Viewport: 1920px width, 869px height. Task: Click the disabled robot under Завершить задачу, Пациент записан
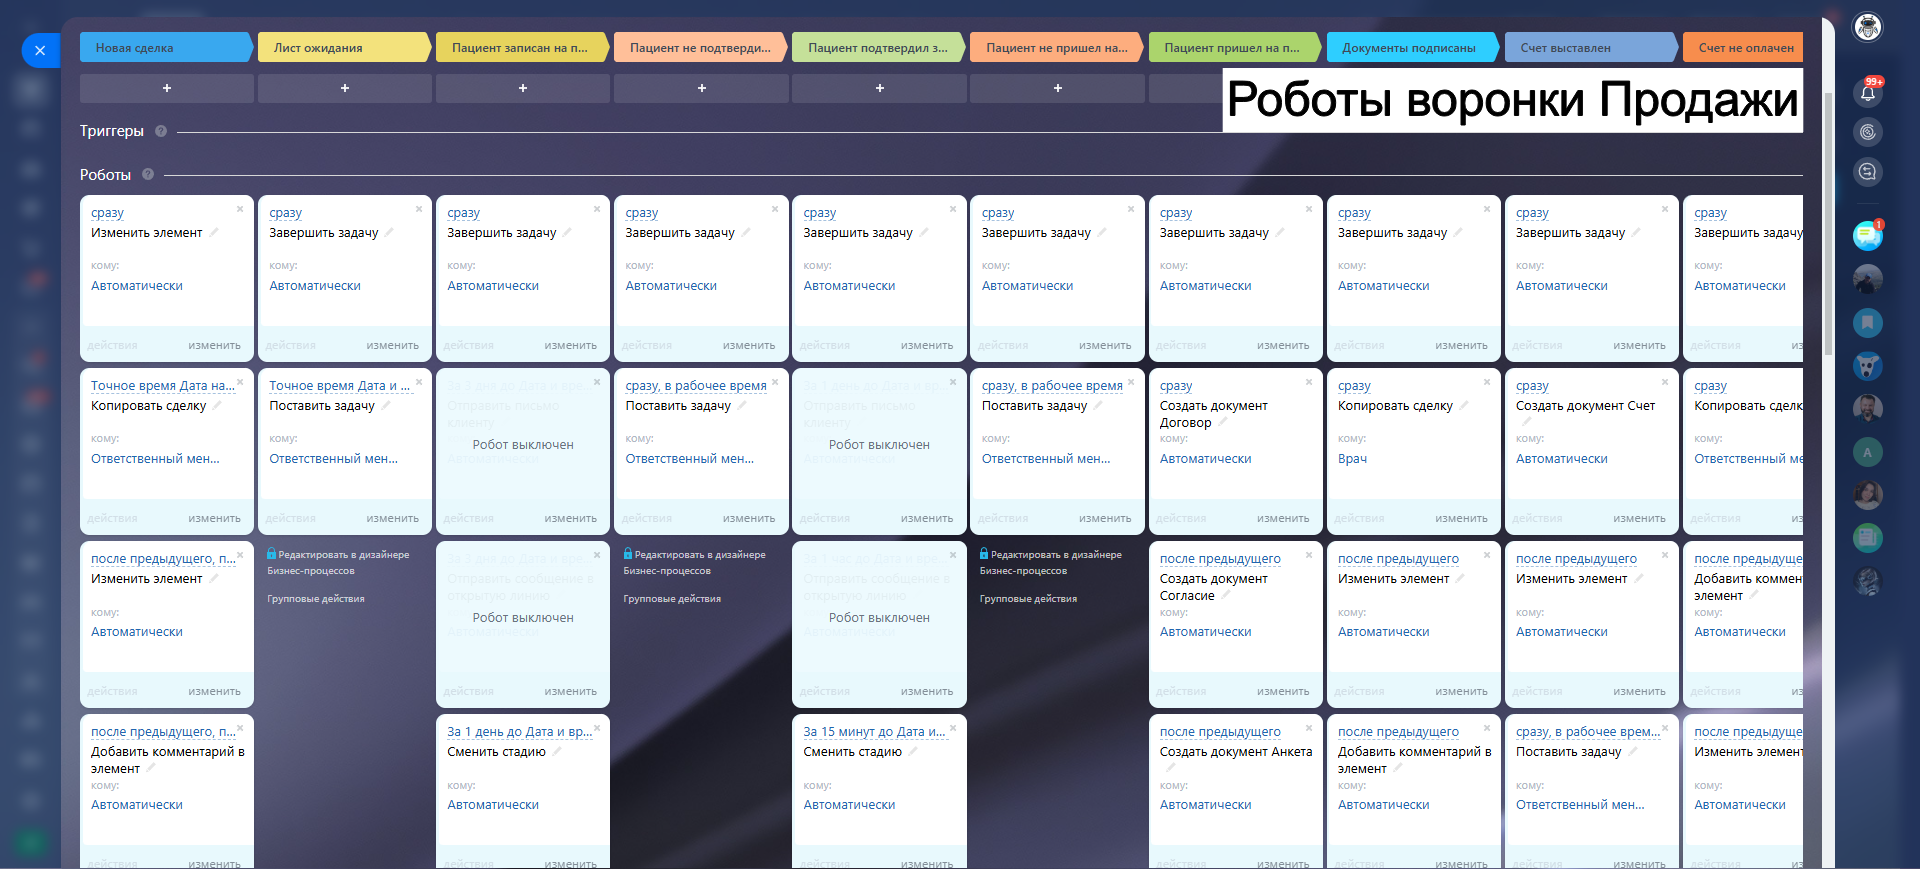click(523, 451)
